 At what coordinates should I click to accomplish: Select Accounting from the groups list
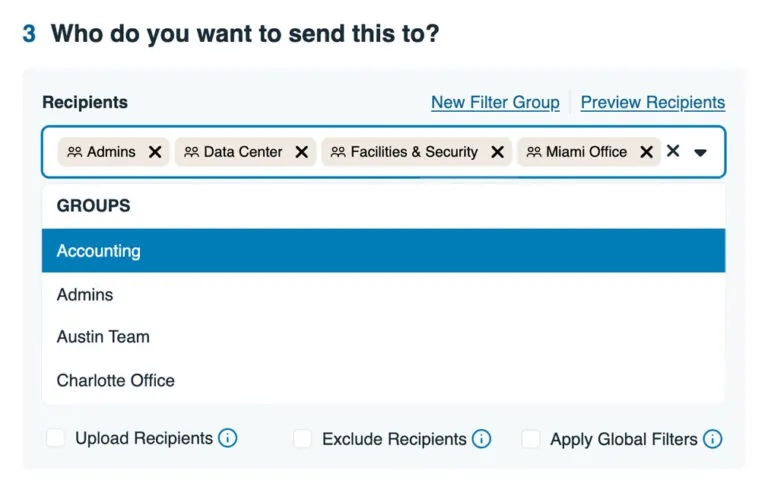(99, 251)
